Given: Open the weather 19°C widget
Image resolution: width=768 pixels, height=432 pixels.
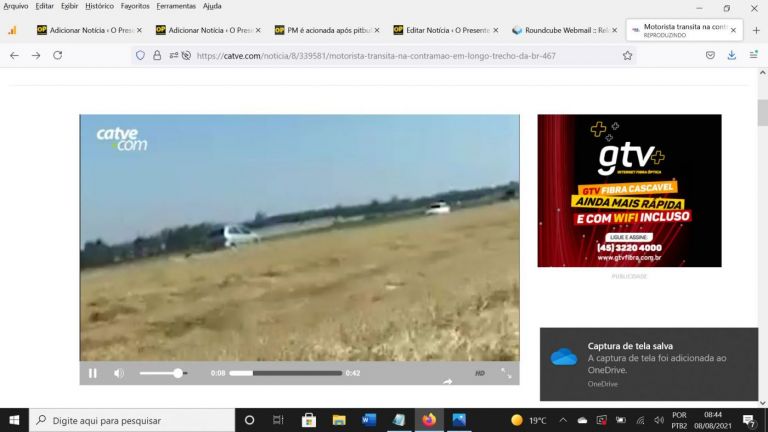Looking at the screenshot, I should pos(528,420).
